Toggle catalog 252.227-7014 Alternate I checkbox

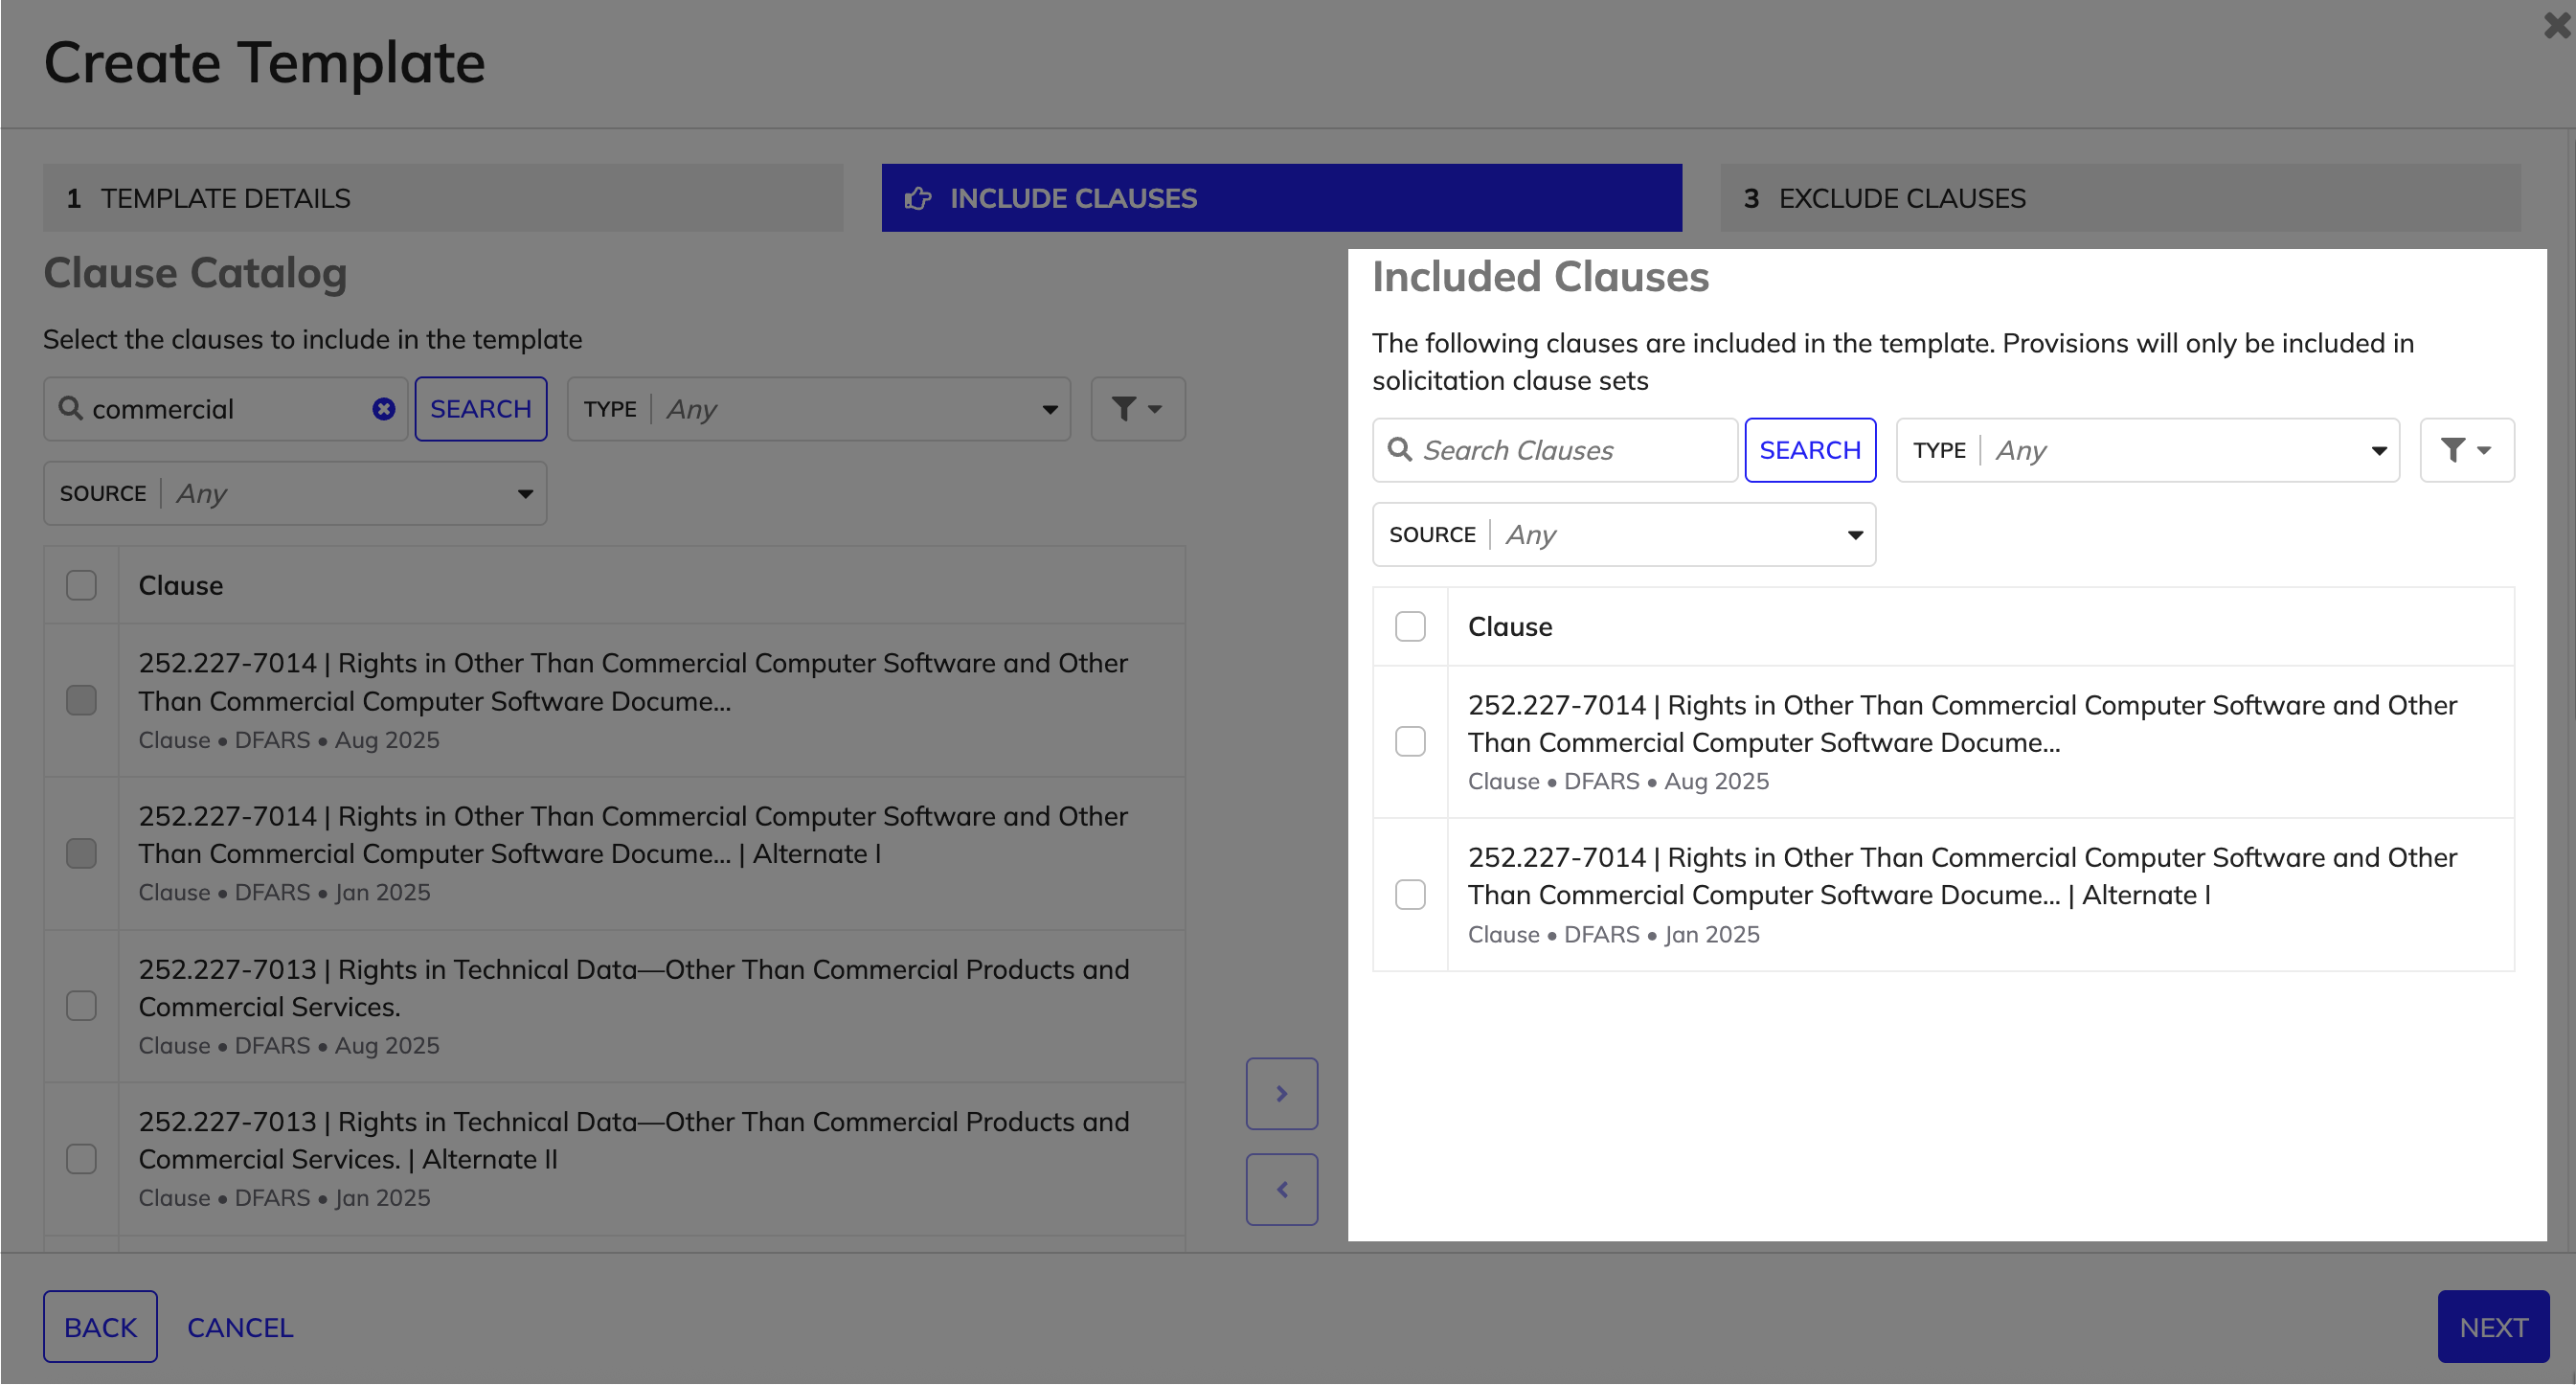click(x=81, y=854)
